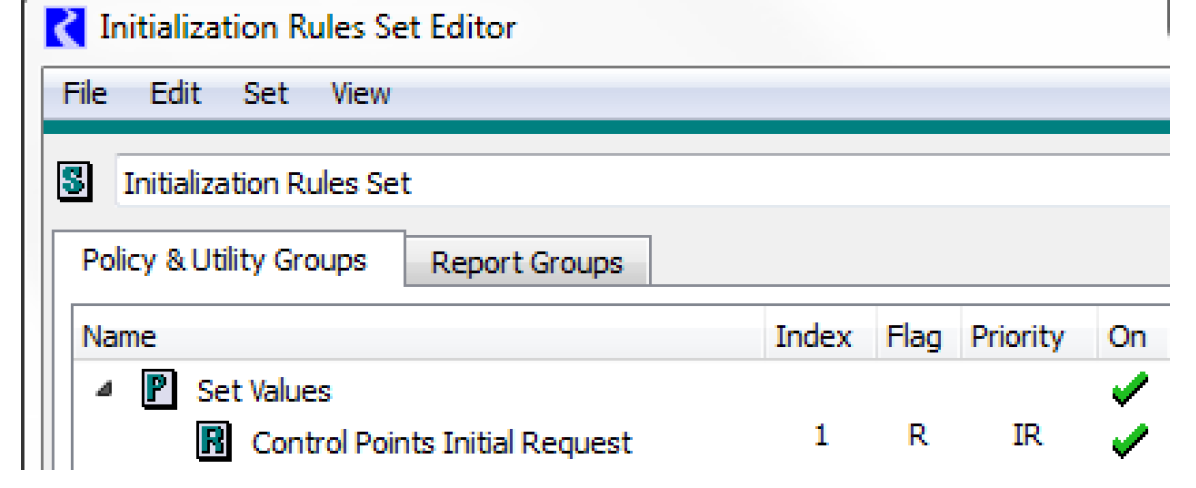
Task: Select the Policy & Utility Groups tab
Action: [x=224, y=261]
